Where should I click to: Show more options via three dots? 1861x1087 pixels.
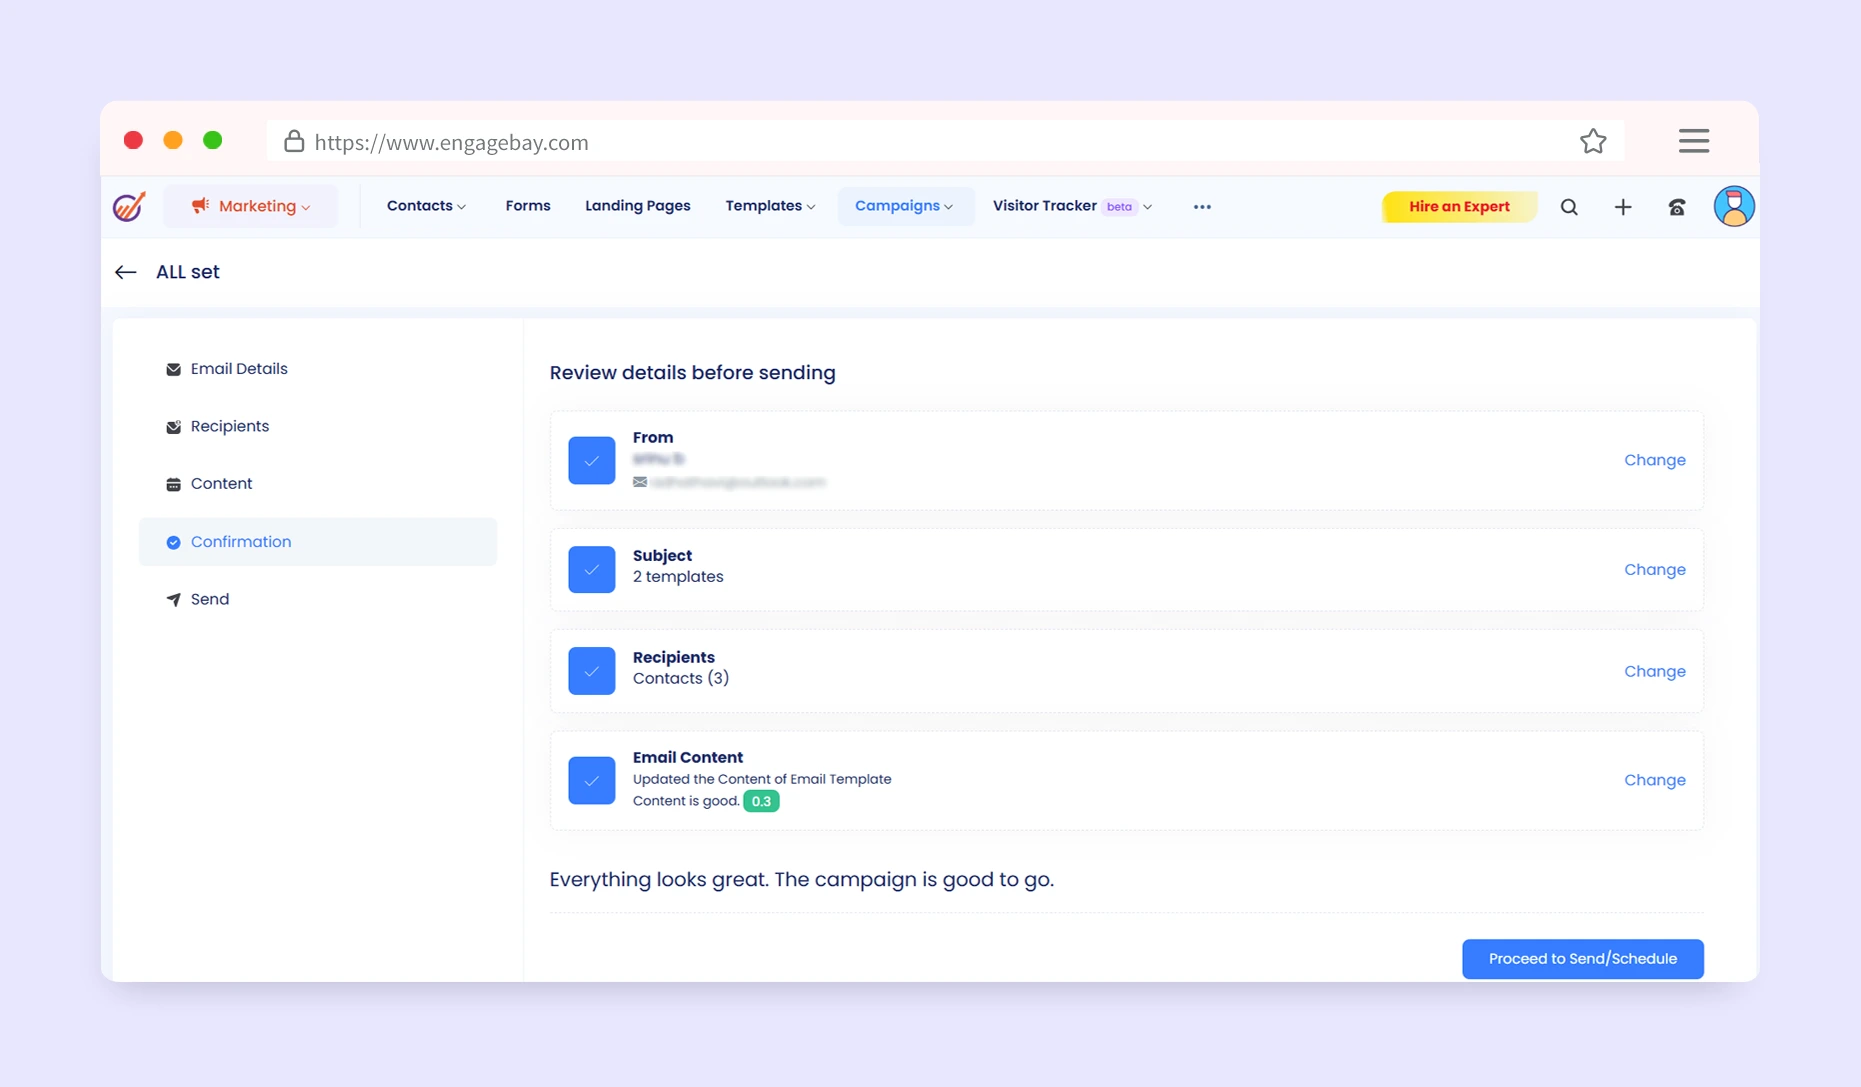(x=1202, y=207)
